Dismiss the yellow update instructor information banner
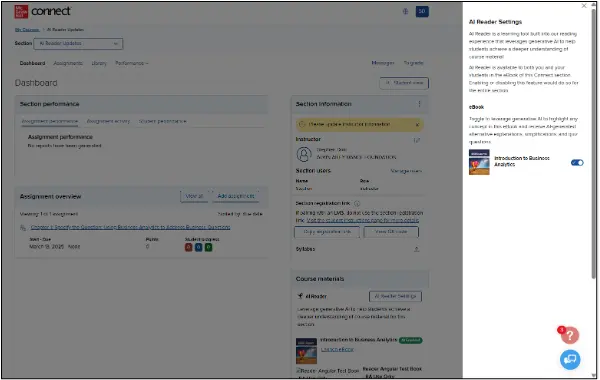 point(417,125)
